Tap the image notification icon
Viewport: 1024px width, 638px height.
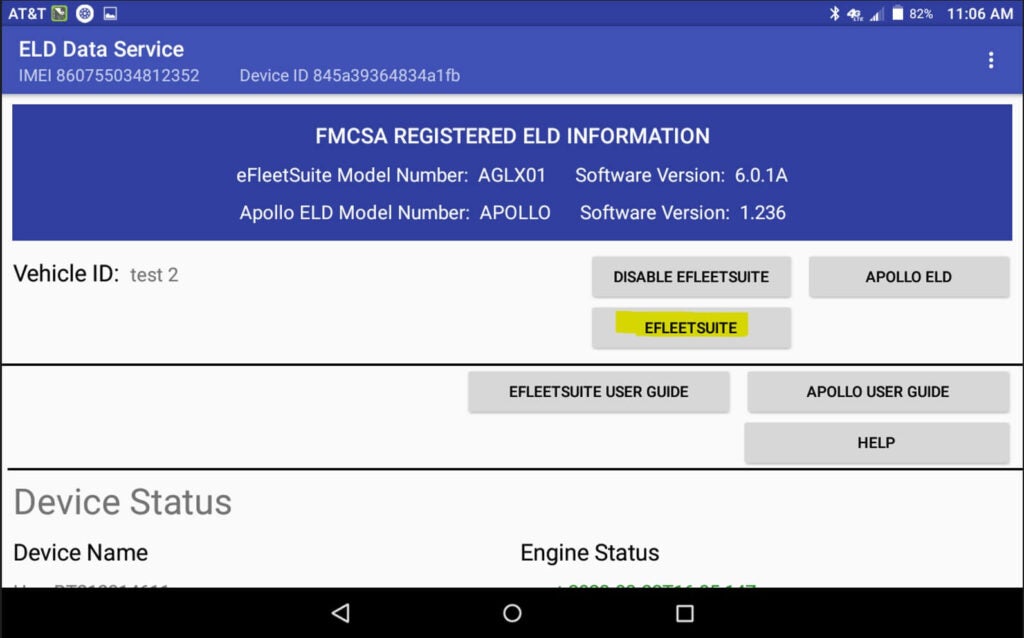pos(110,14)
